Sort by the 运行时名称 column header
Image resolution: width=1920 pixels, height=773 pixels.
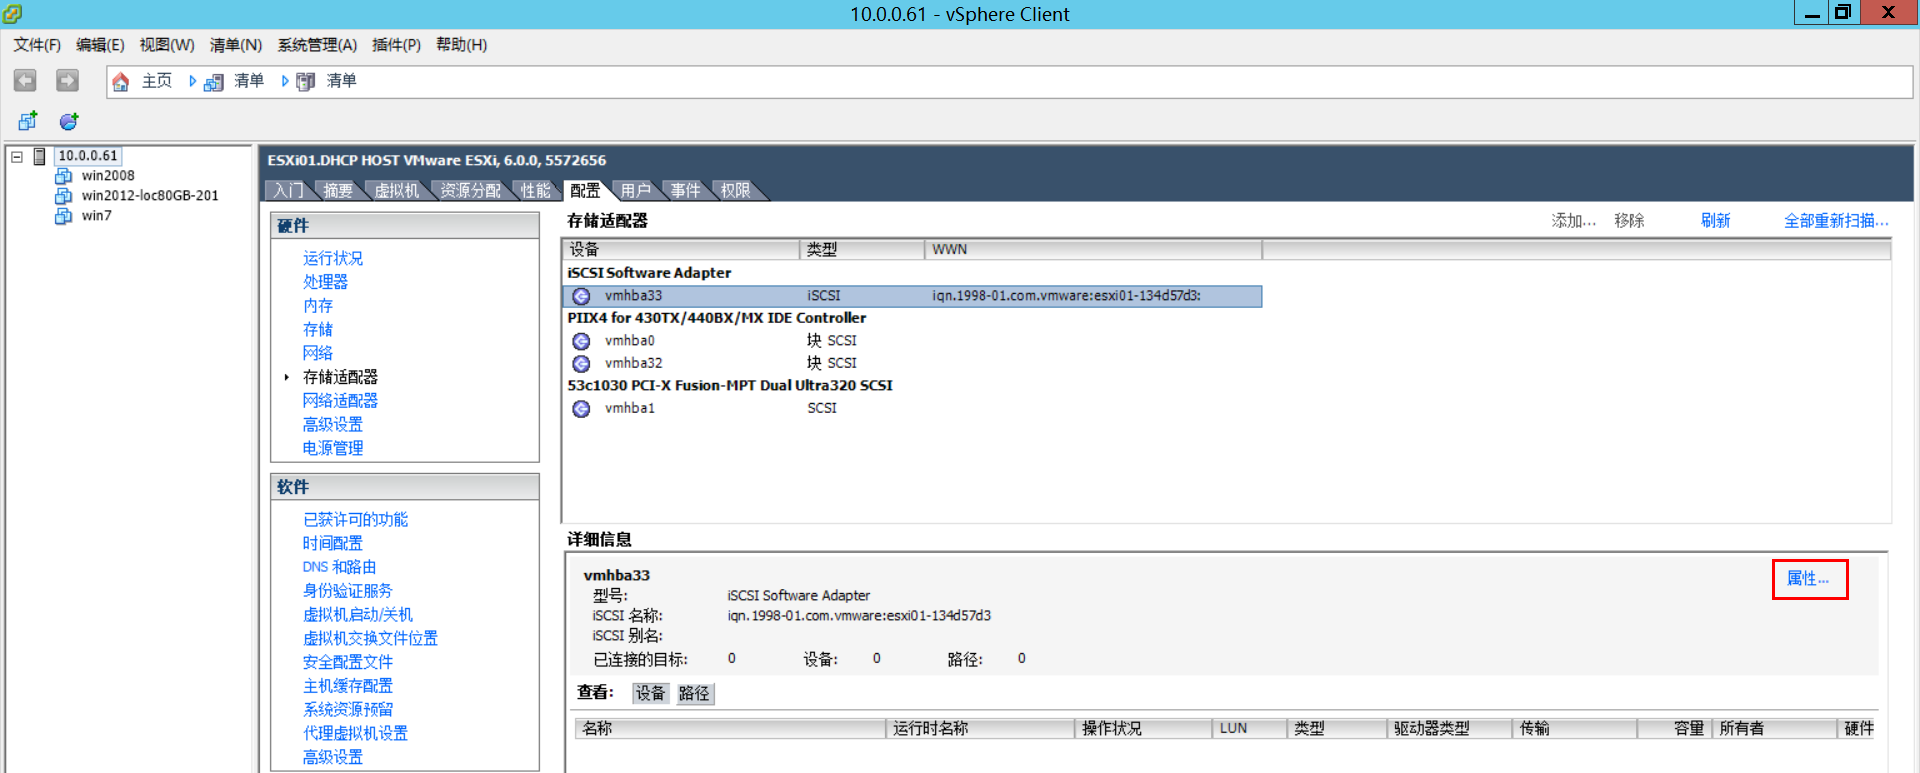[x=980, y=729]
